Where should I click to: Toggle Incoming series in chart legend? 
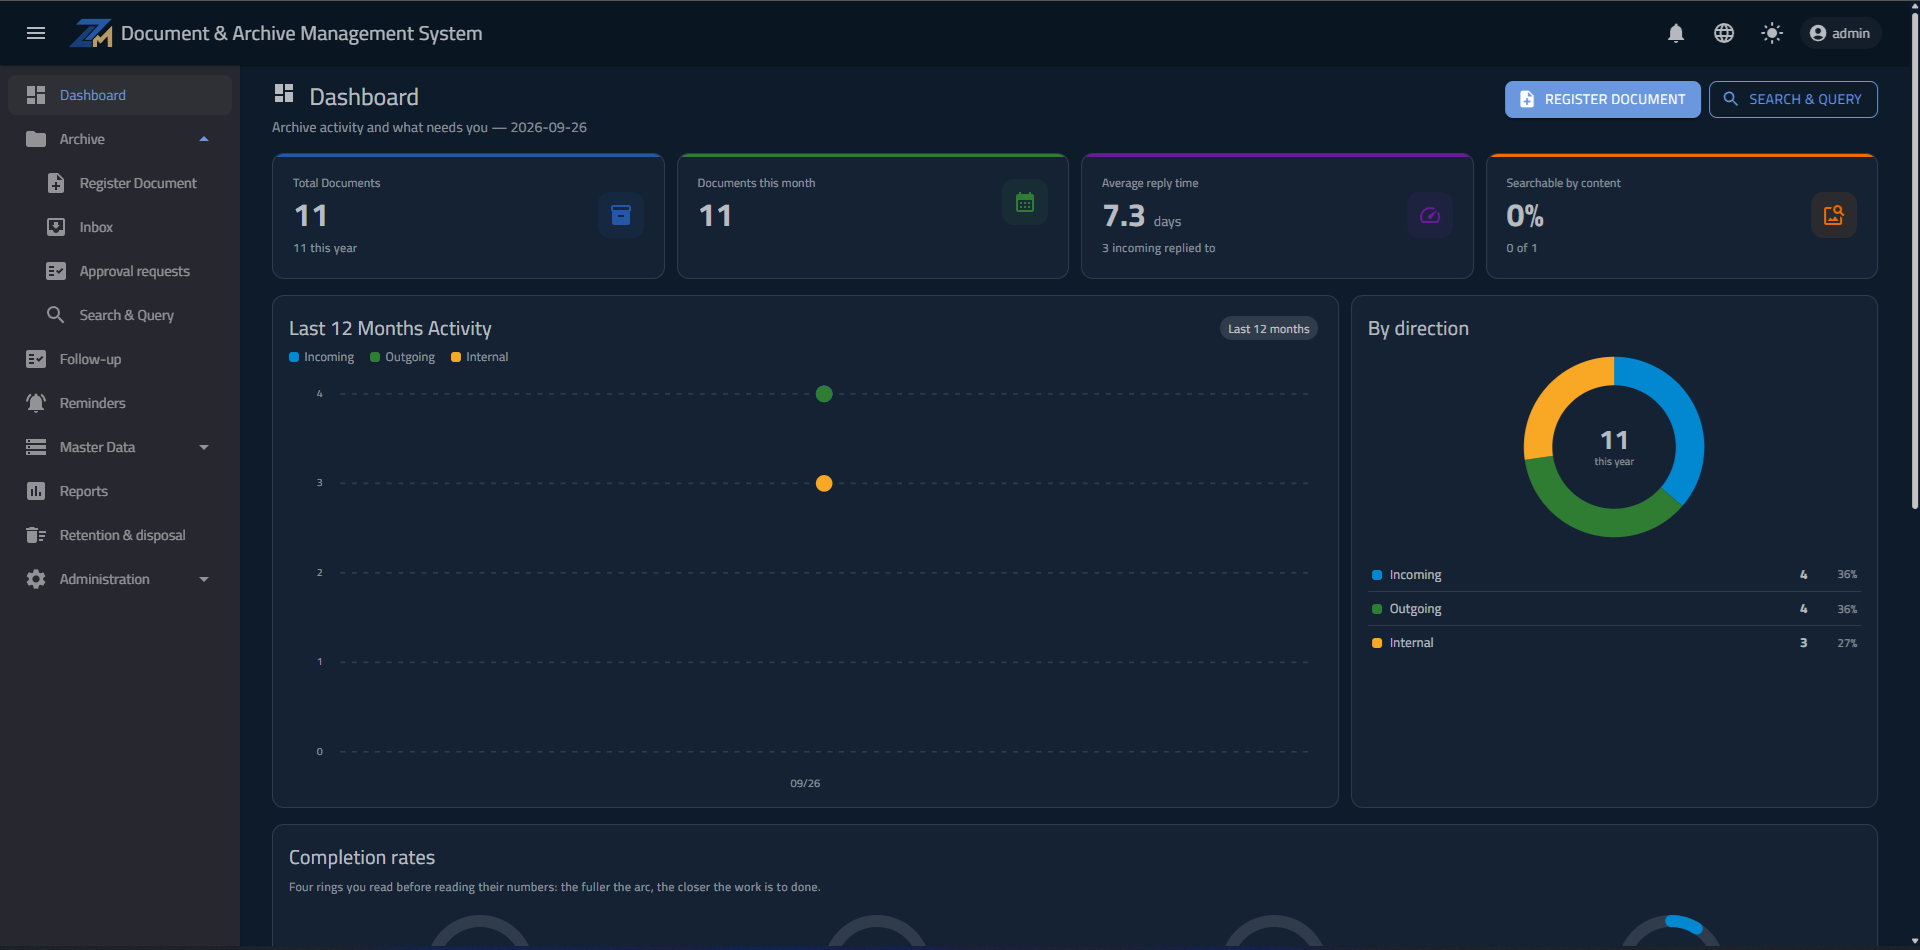322,357
